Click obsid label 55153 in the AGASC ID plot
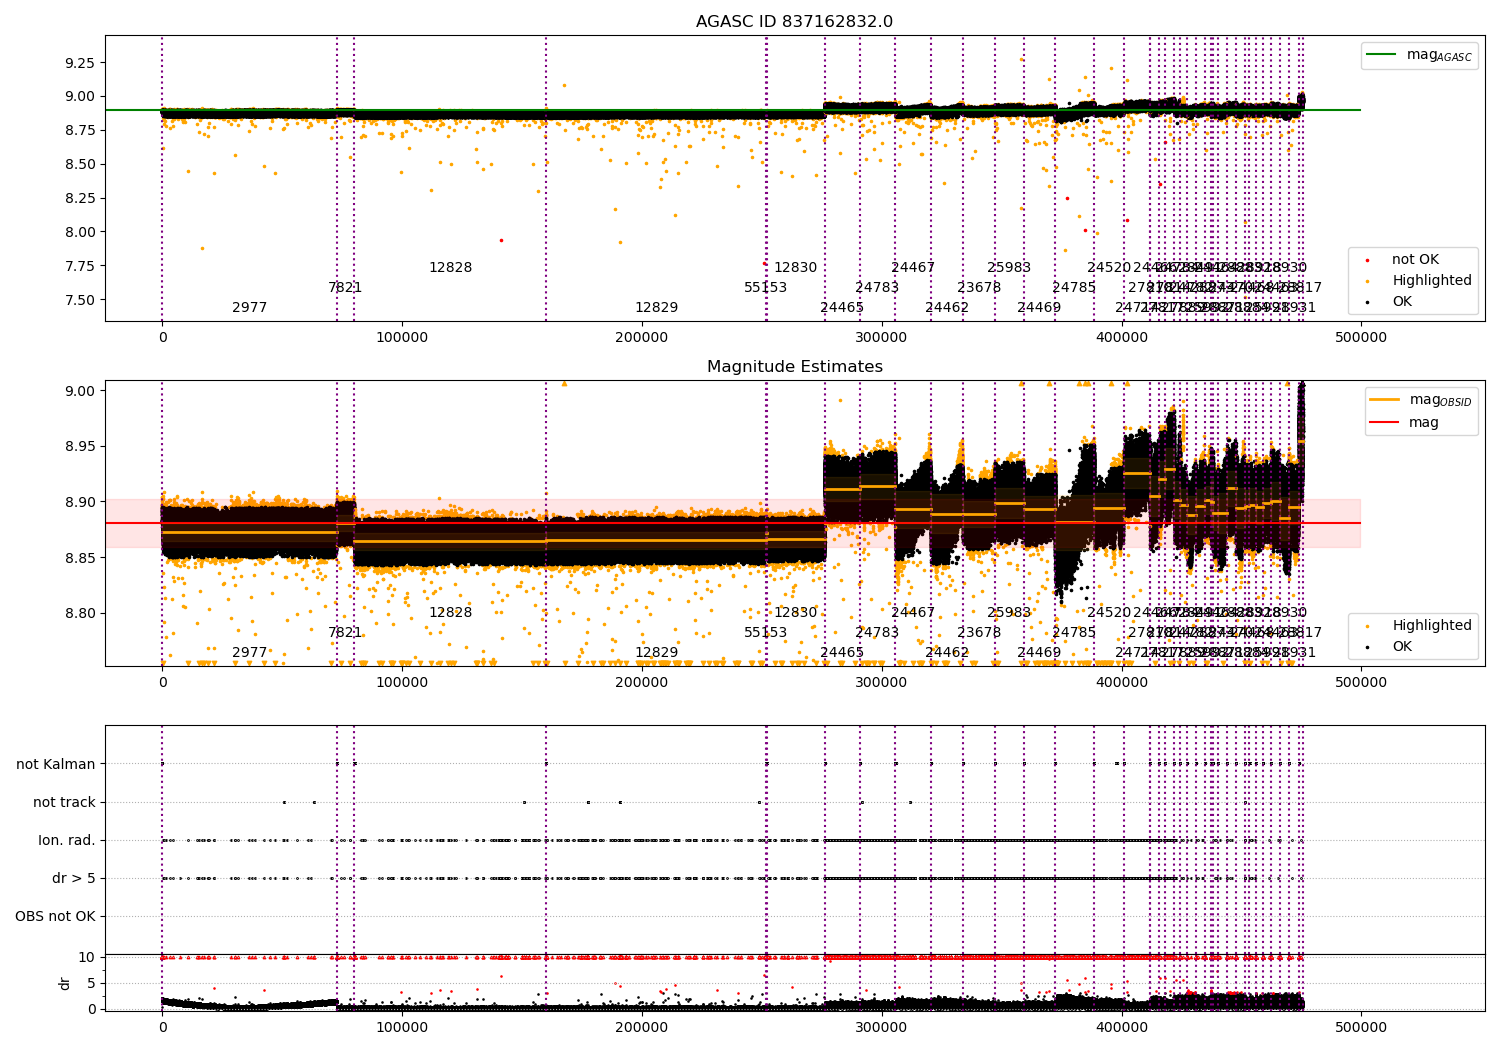Viewport: 1500px width, 1050px height. tap(766, 288)
